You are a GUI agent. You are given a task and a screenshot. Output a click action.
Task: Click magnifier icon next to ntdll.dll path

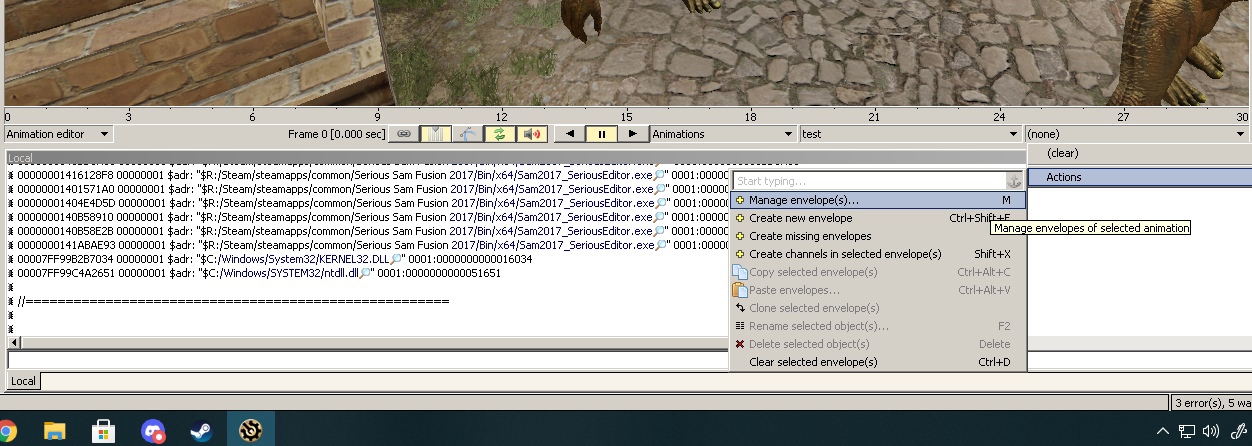tap(365, 273)
